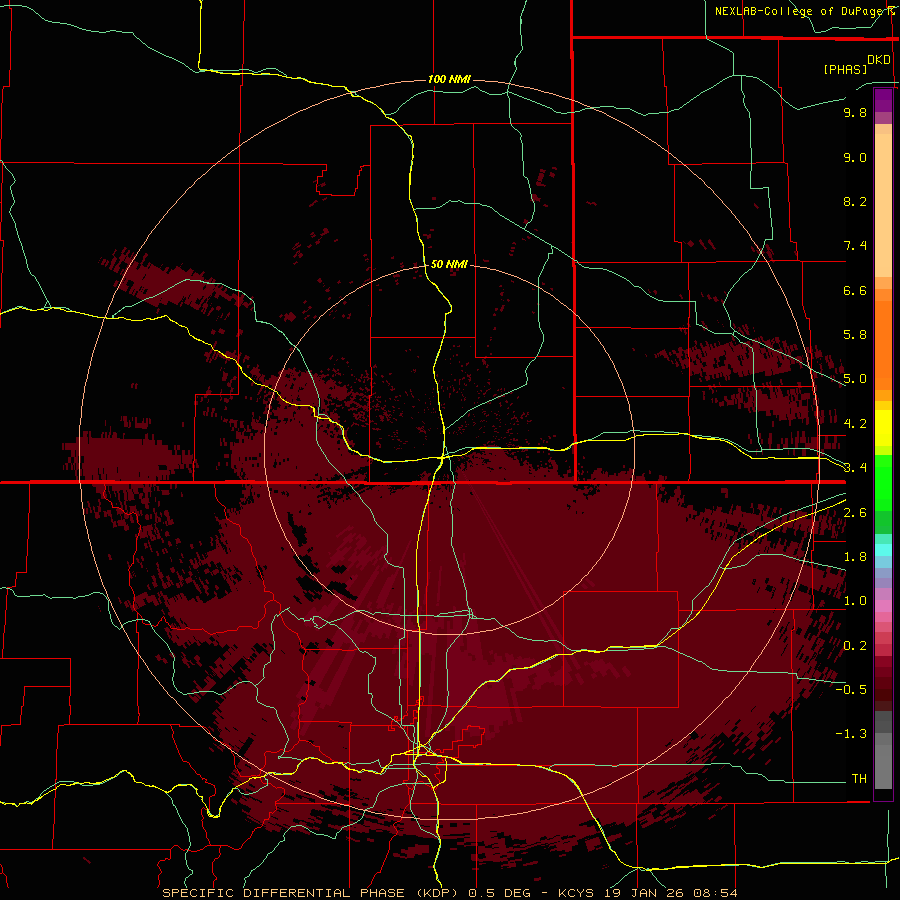Pick the large peach segment of color scale
The height and width of the screenshot is (900, 900).
pos(883,205)
